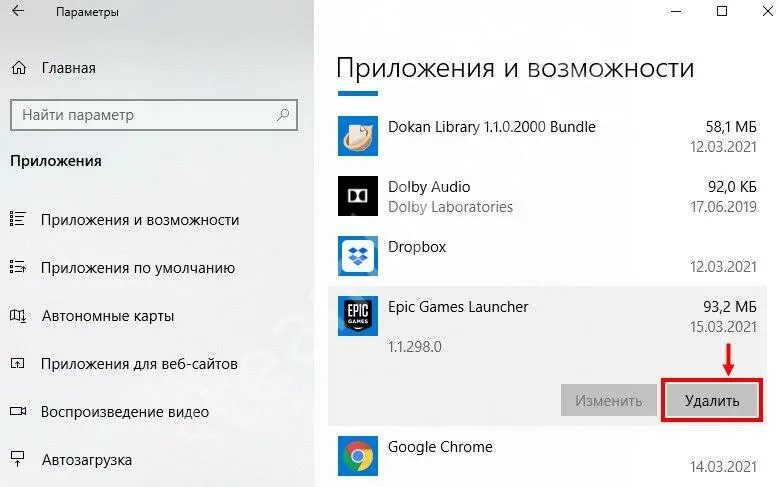Viewport: 778px width, 487px height.
Task: Close the Параметры window
Action: (768, 11)
